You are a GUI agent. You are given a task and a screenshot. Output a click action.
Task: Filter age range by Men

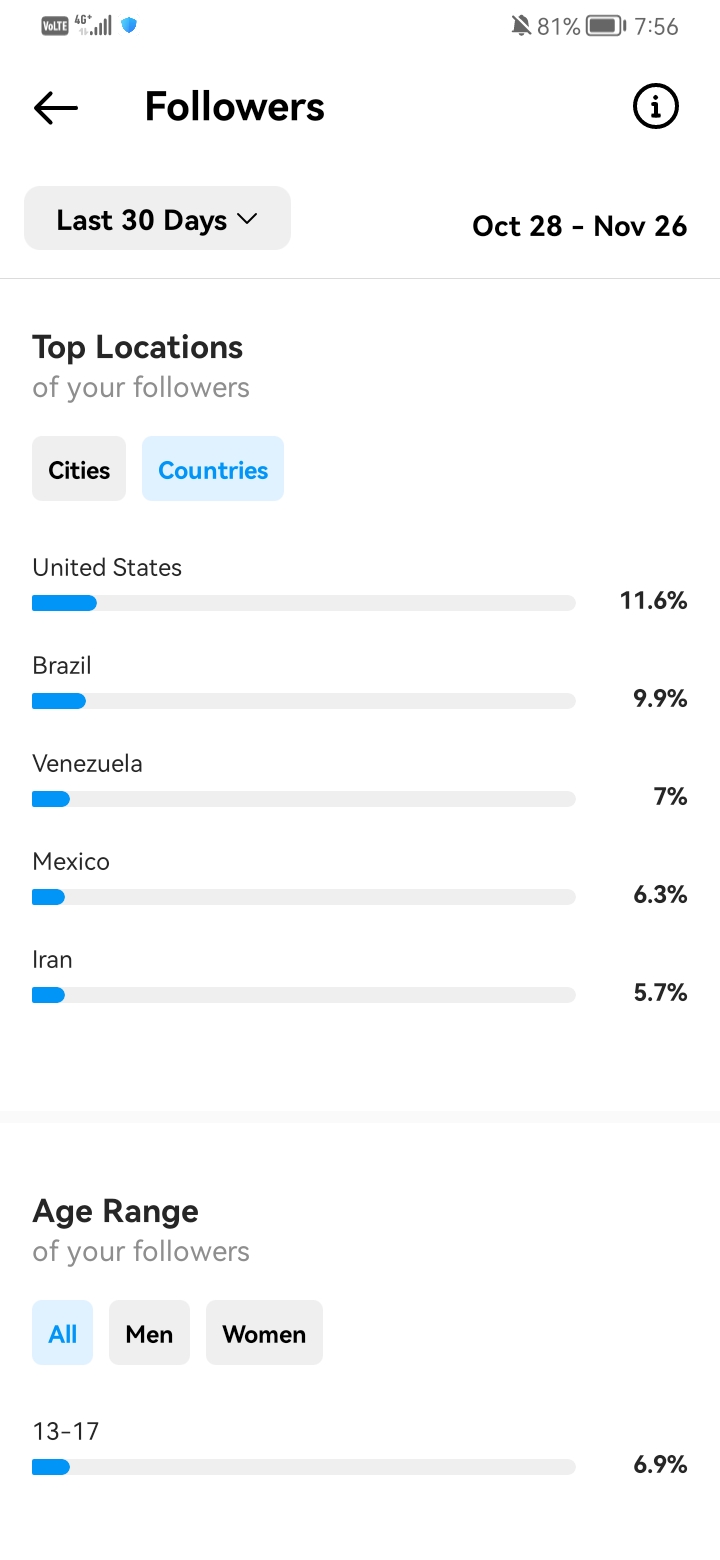149,1333
